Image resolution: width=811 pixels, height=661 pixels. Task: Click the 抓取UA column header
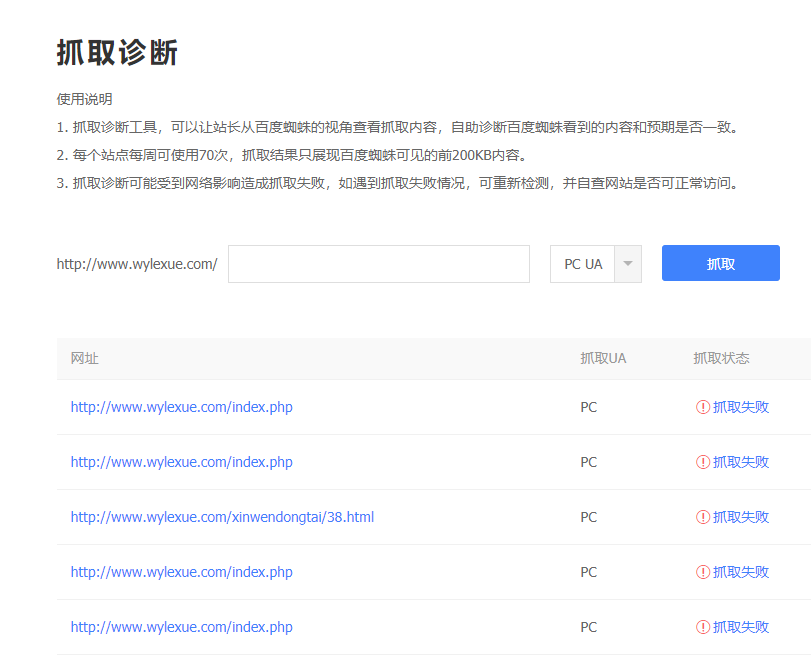(x=603, y=358)
